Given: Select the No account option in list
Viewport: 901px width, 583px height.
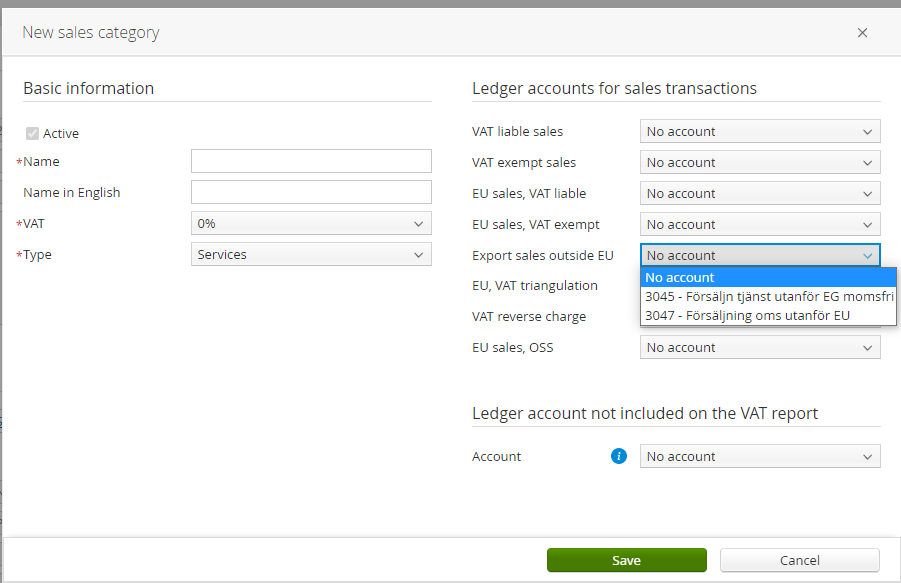Looking at the screenshot, I should (768, 277).
